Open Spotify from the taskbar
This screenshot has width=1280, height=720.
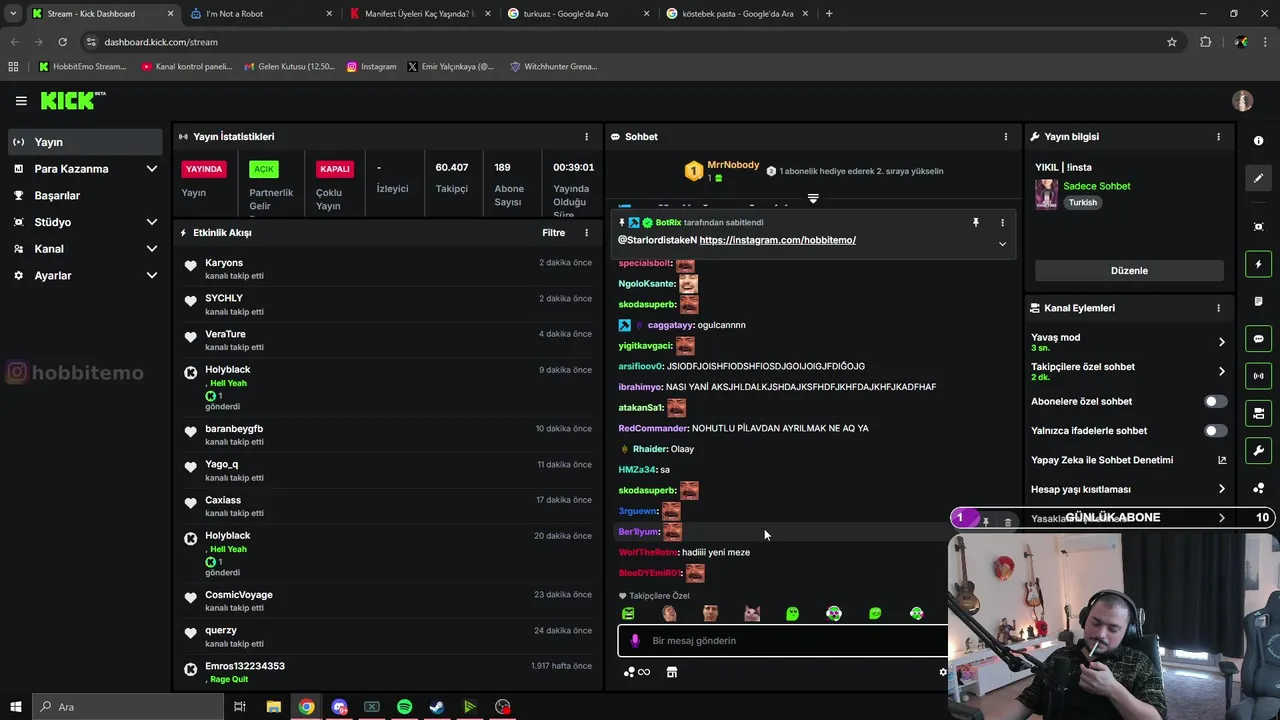(x=404, y=707)
